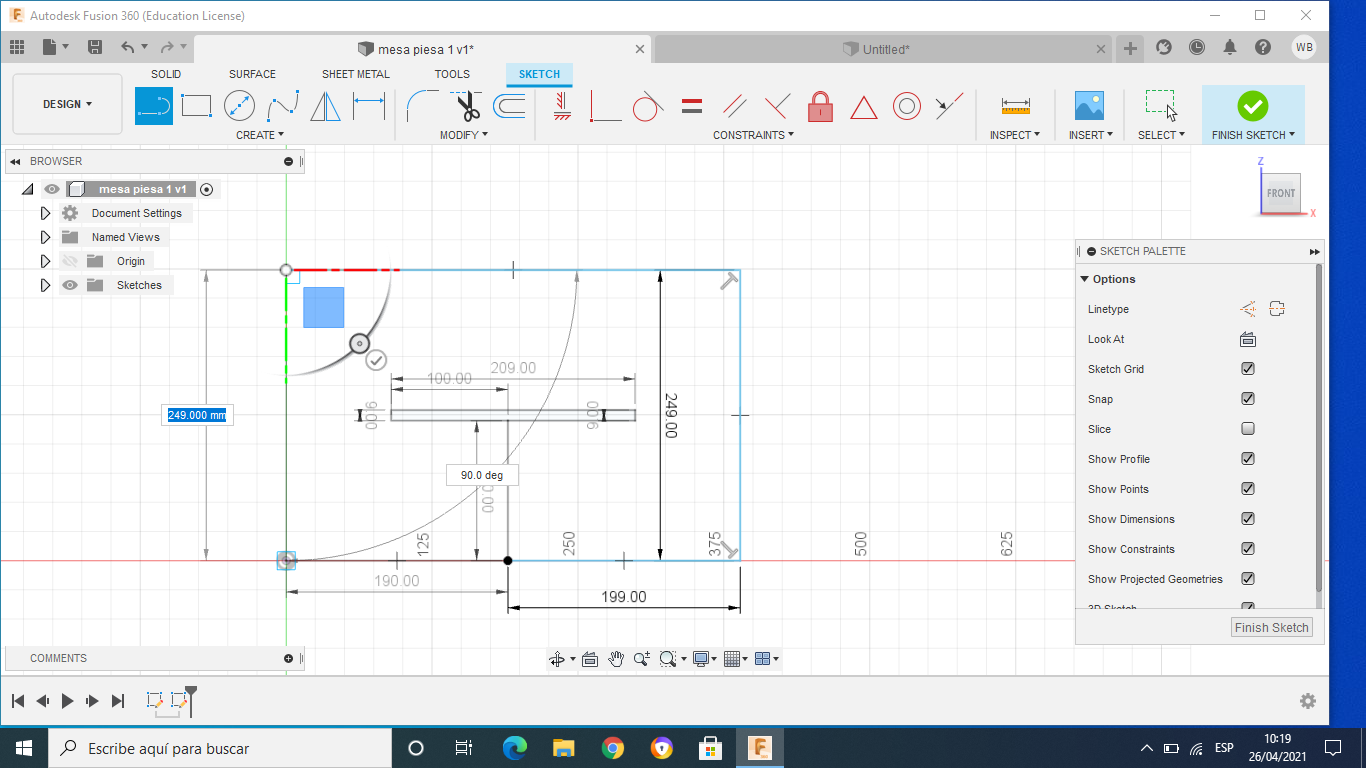1366x768 pixels.
Task: Open the DESIGN workspace dropdown
Action: [x=67, y=104]
